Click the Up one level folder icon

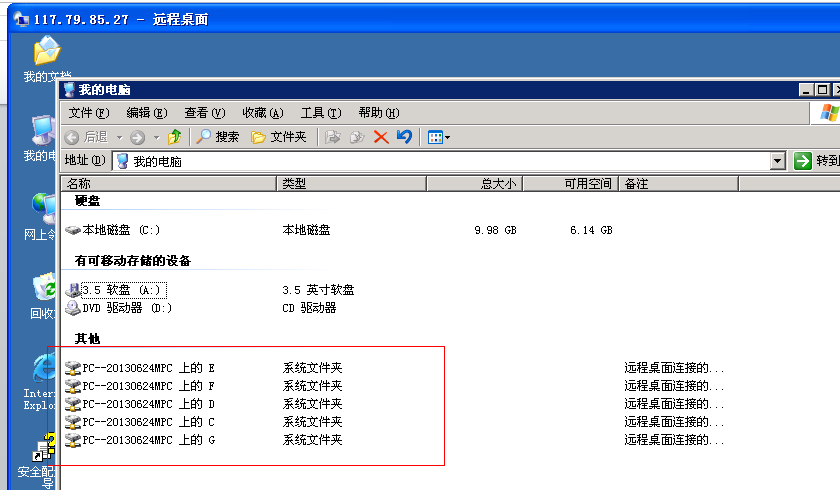point(175,137)
